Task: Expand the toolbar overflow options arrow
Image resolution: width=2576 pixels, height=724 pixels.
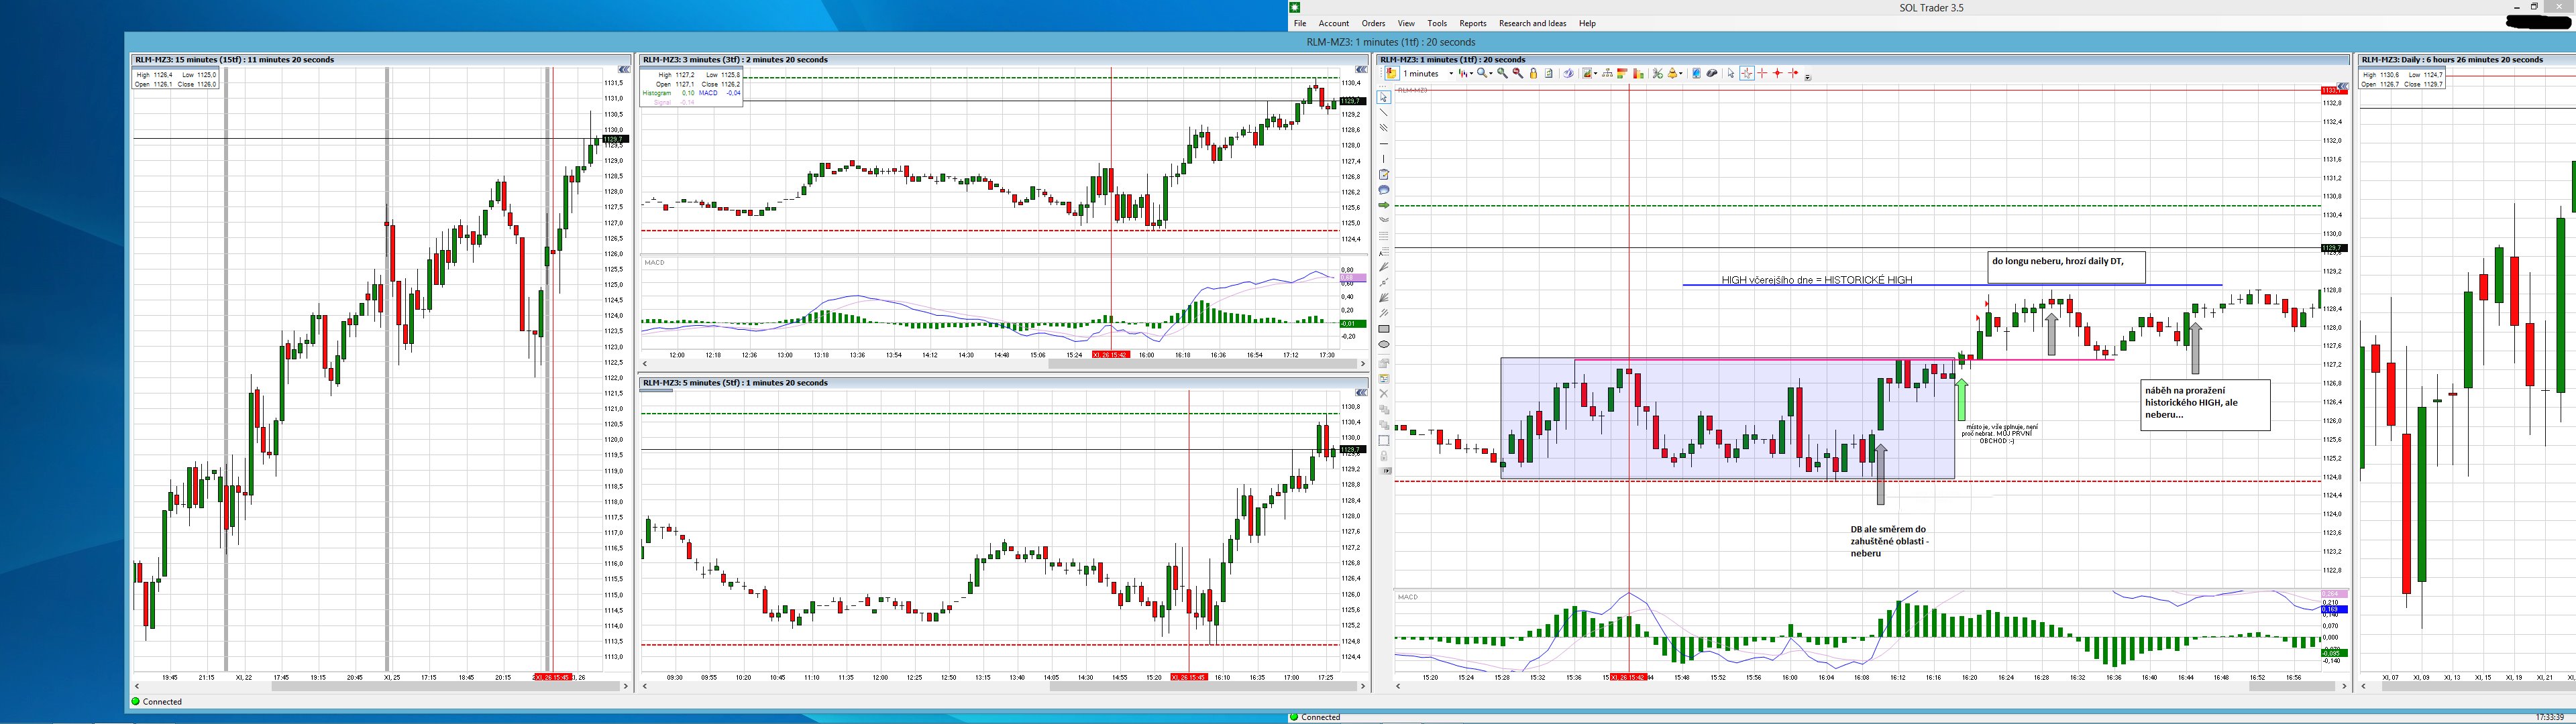Action: [x=1807, y=77]
